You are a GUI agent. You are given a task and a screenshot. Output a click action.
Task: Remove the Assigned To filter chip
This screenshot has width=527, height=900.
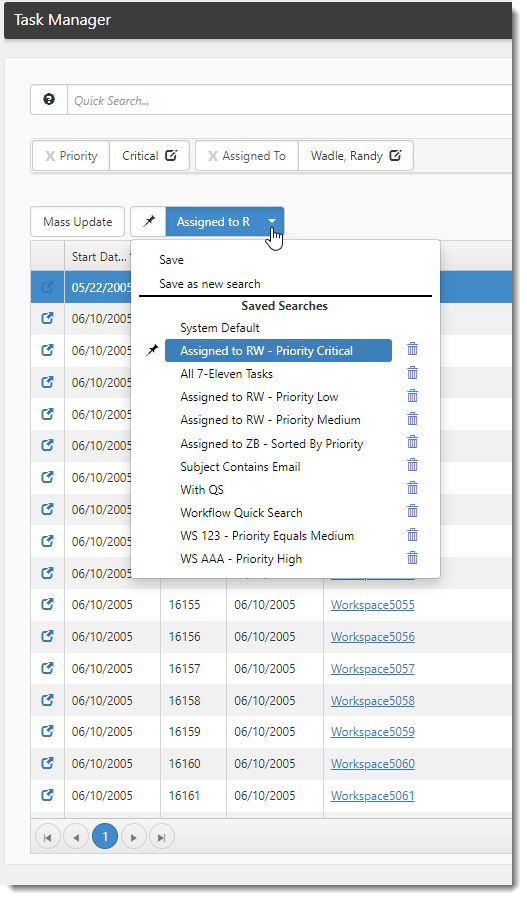[213, 156]
